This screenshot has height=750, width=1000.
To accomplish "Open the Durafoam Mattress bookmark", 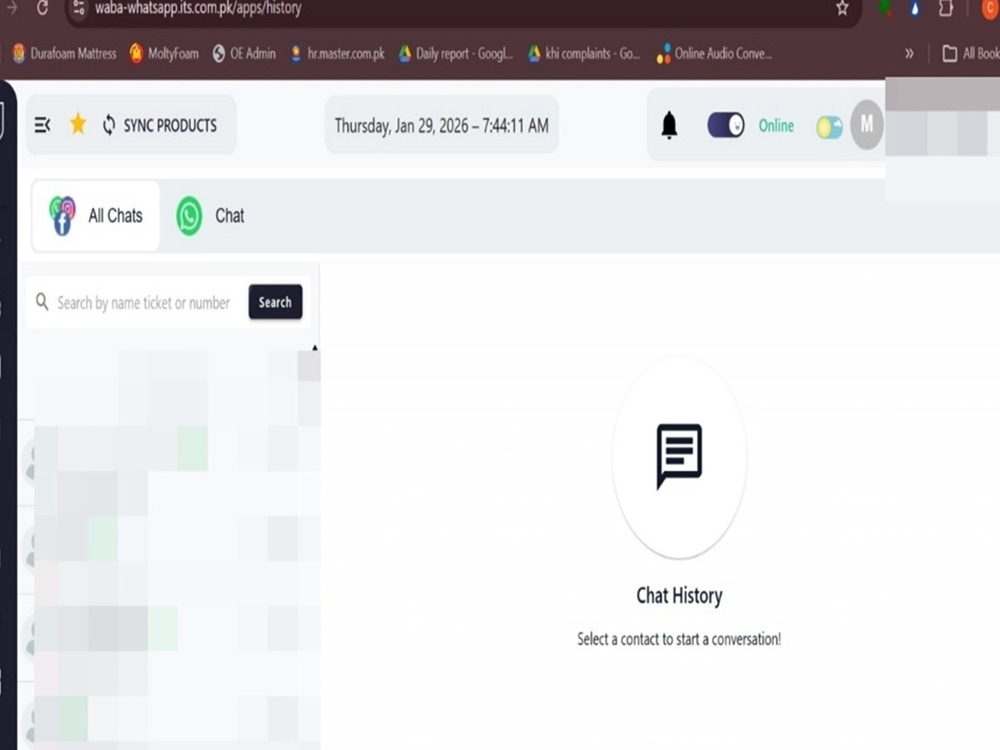I will click(64, 54).
